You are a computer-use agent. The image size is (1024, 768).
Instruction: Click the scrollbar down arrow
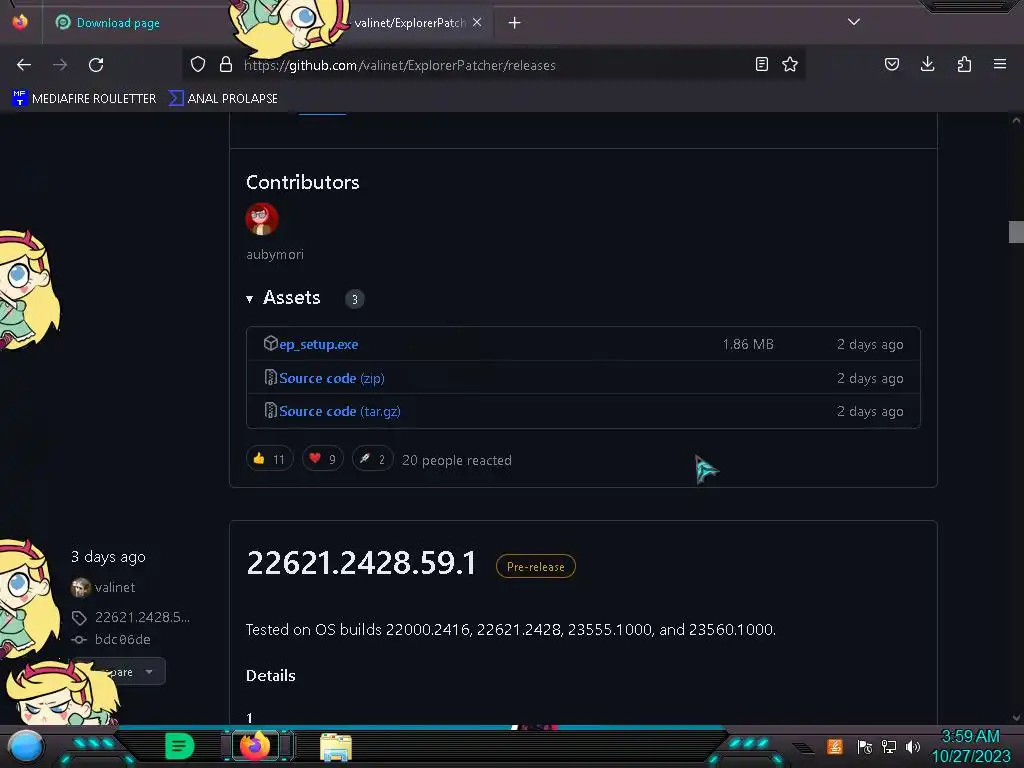coord(1016,718)
